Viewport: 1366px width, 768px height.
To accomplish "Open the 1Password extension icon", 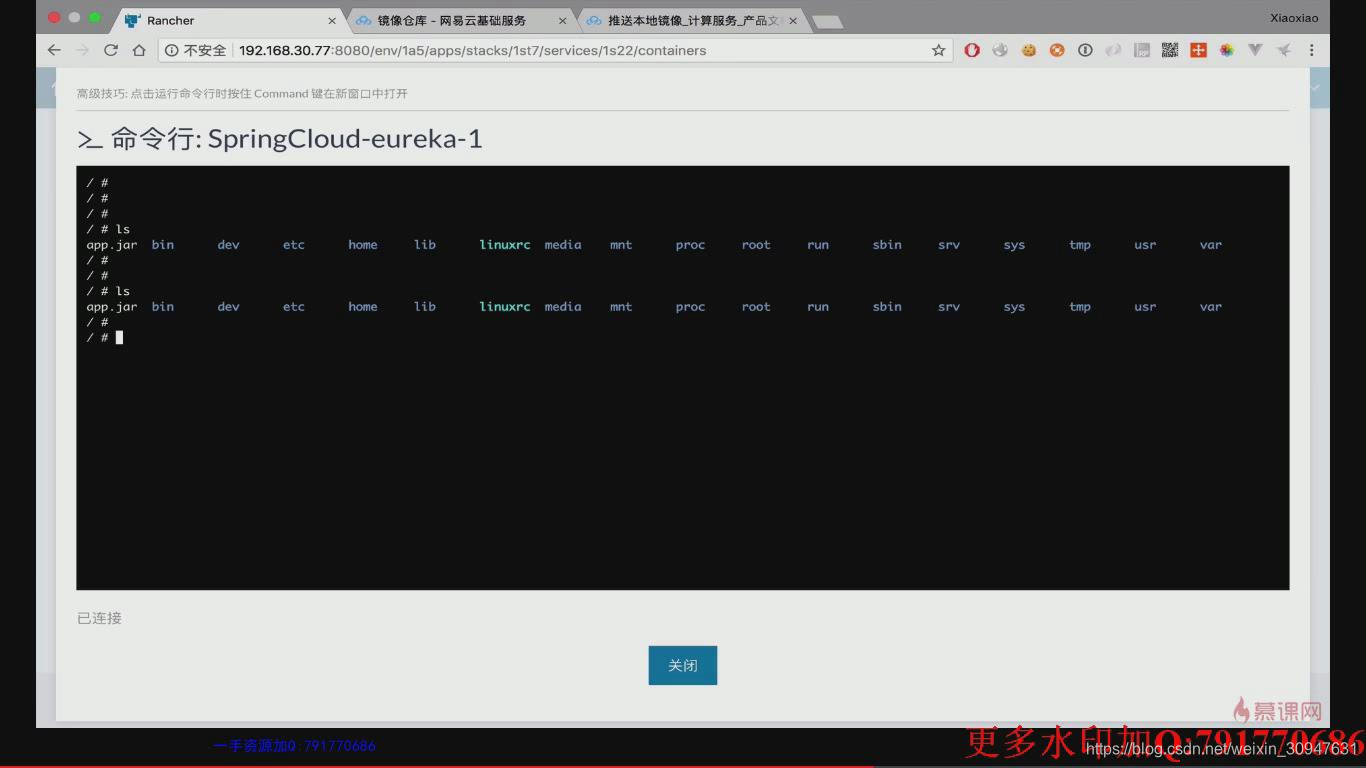I will tap(1085, 50).
